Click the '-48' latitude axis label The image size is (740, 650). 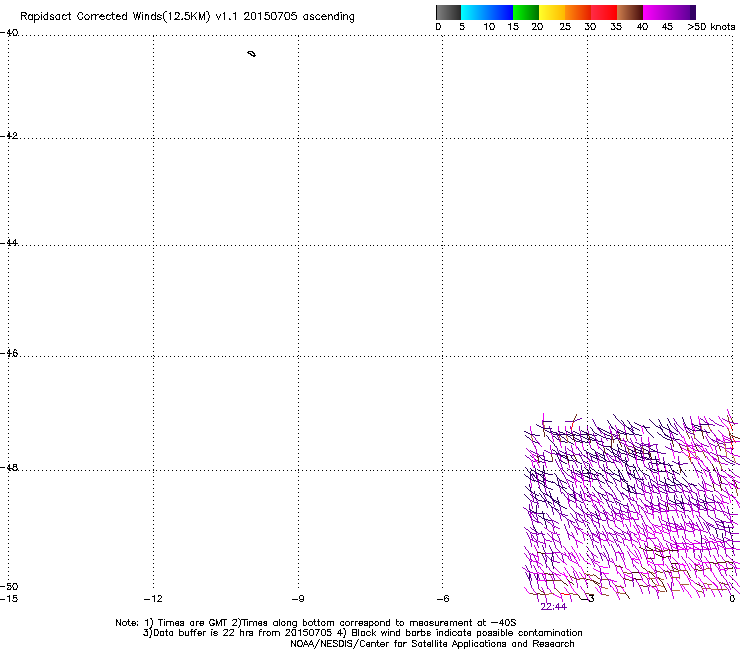point(9,467)
